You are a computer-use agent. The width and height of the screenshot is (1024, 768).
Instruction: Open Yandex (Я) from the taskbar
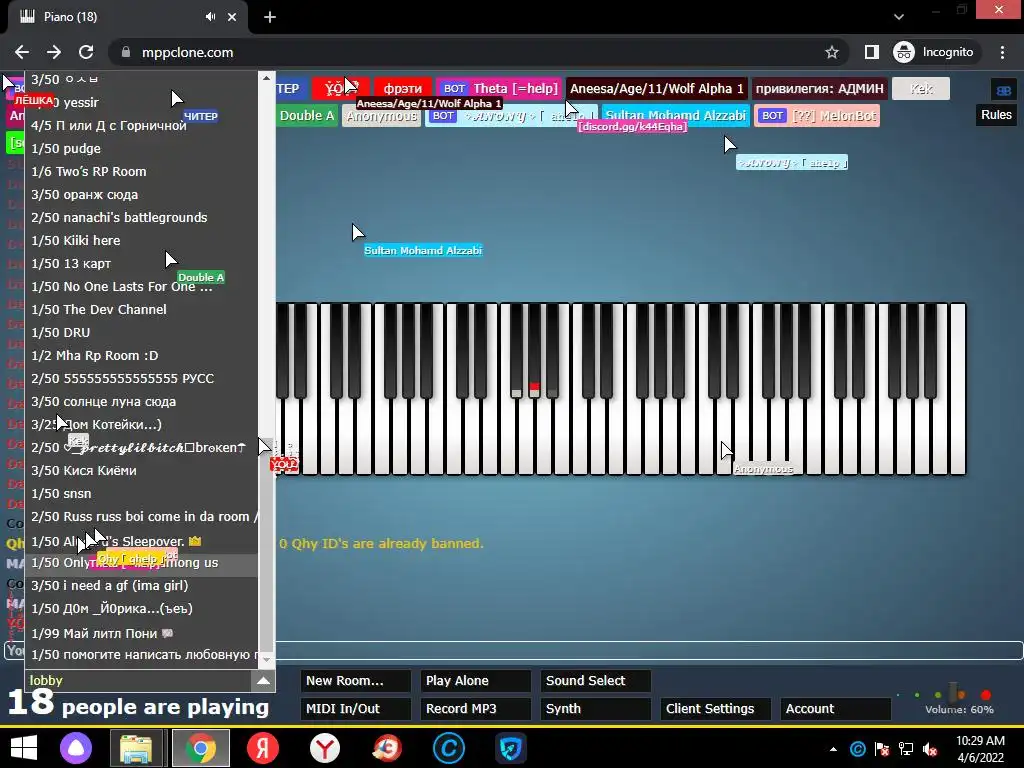click(x=263, y=748)
